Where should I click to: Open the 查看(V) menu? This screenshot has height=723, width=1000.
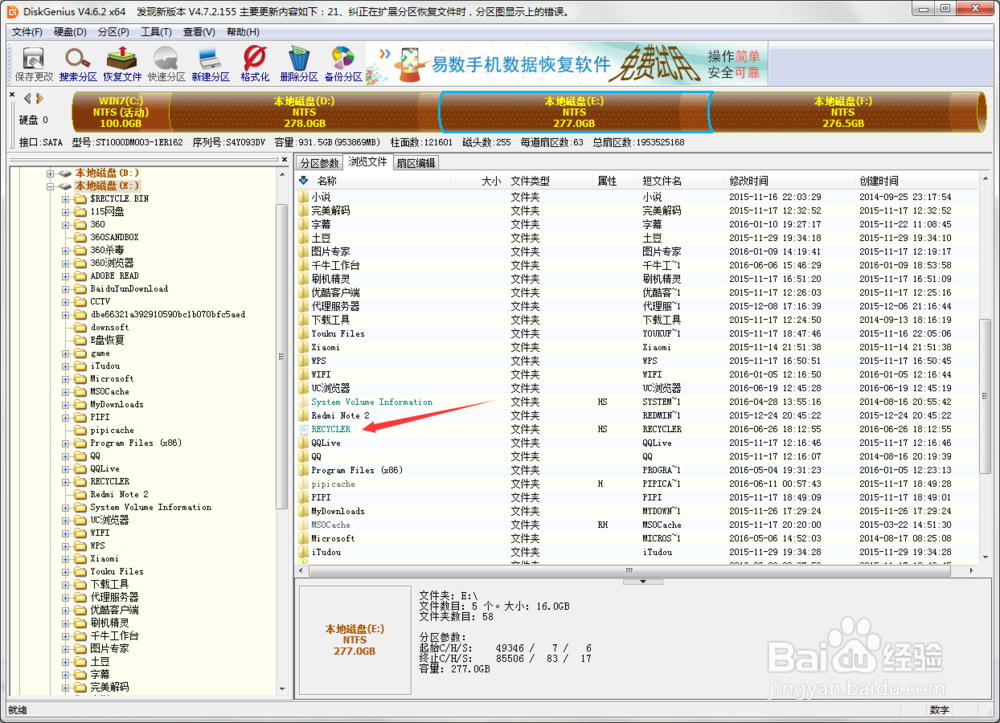click(199, 32)
